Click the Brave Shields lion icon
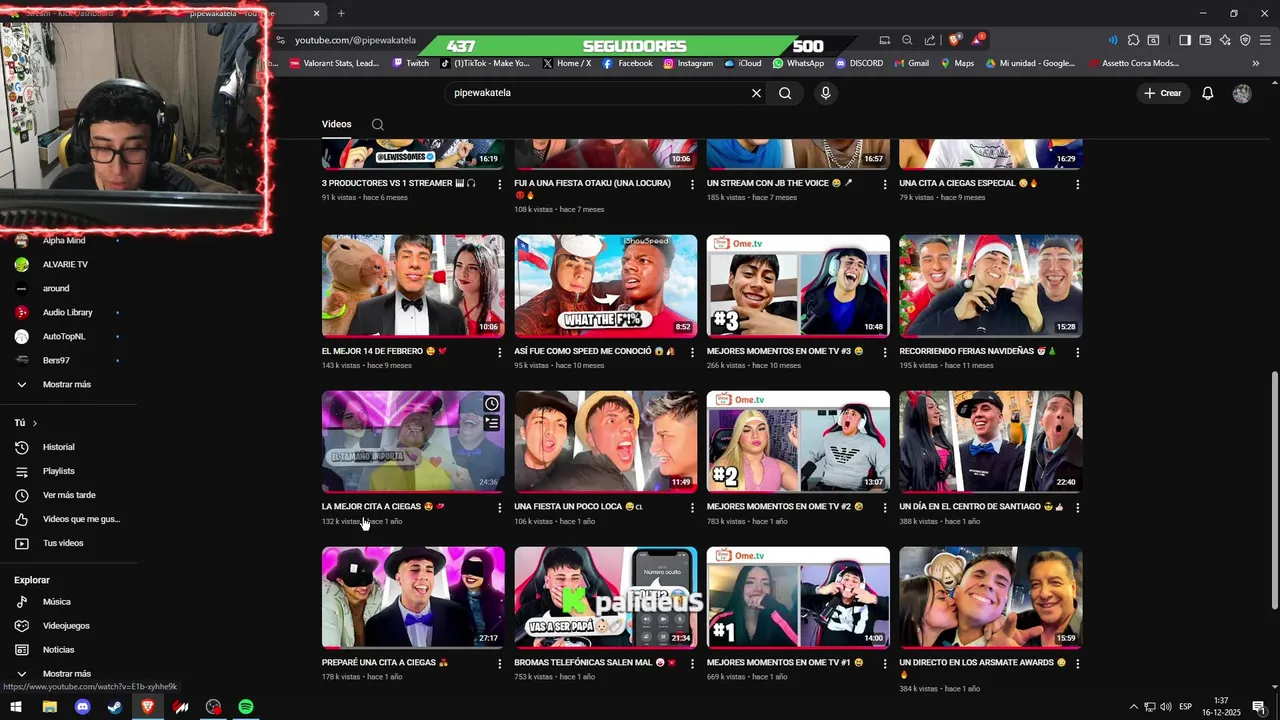This screenshot has width=1280, height=720. coord(954,40)
